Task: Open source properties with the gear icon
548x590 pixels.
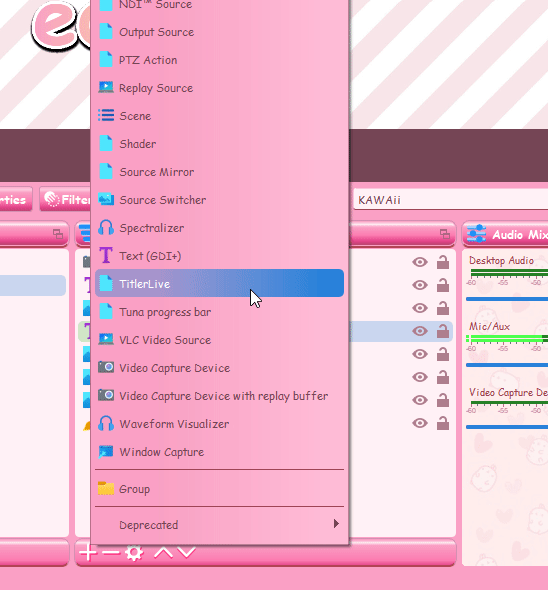Action: pyautogui.click(x=134, y=553)
